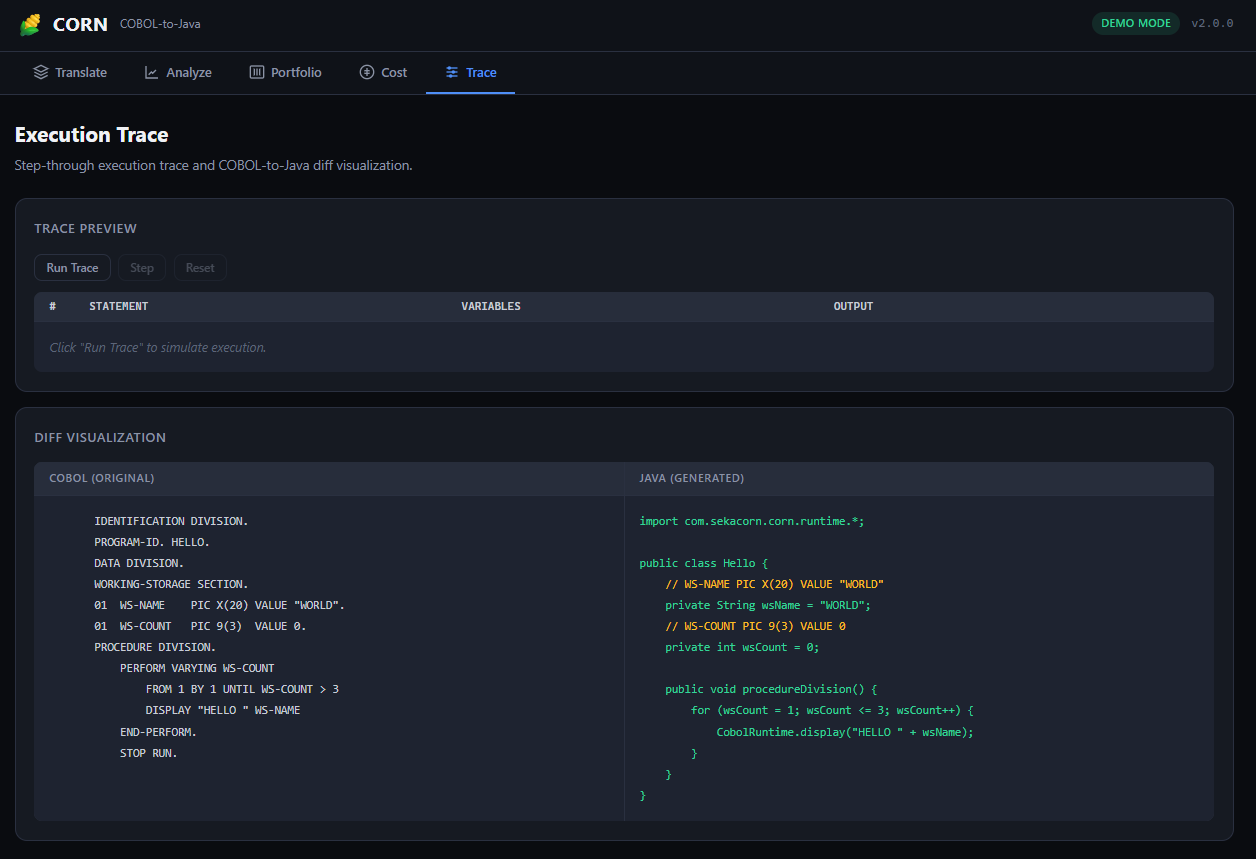This screenshot has width=1256, height=859.
Task: Hit the Reset button
Action: [x=200, y=268]
